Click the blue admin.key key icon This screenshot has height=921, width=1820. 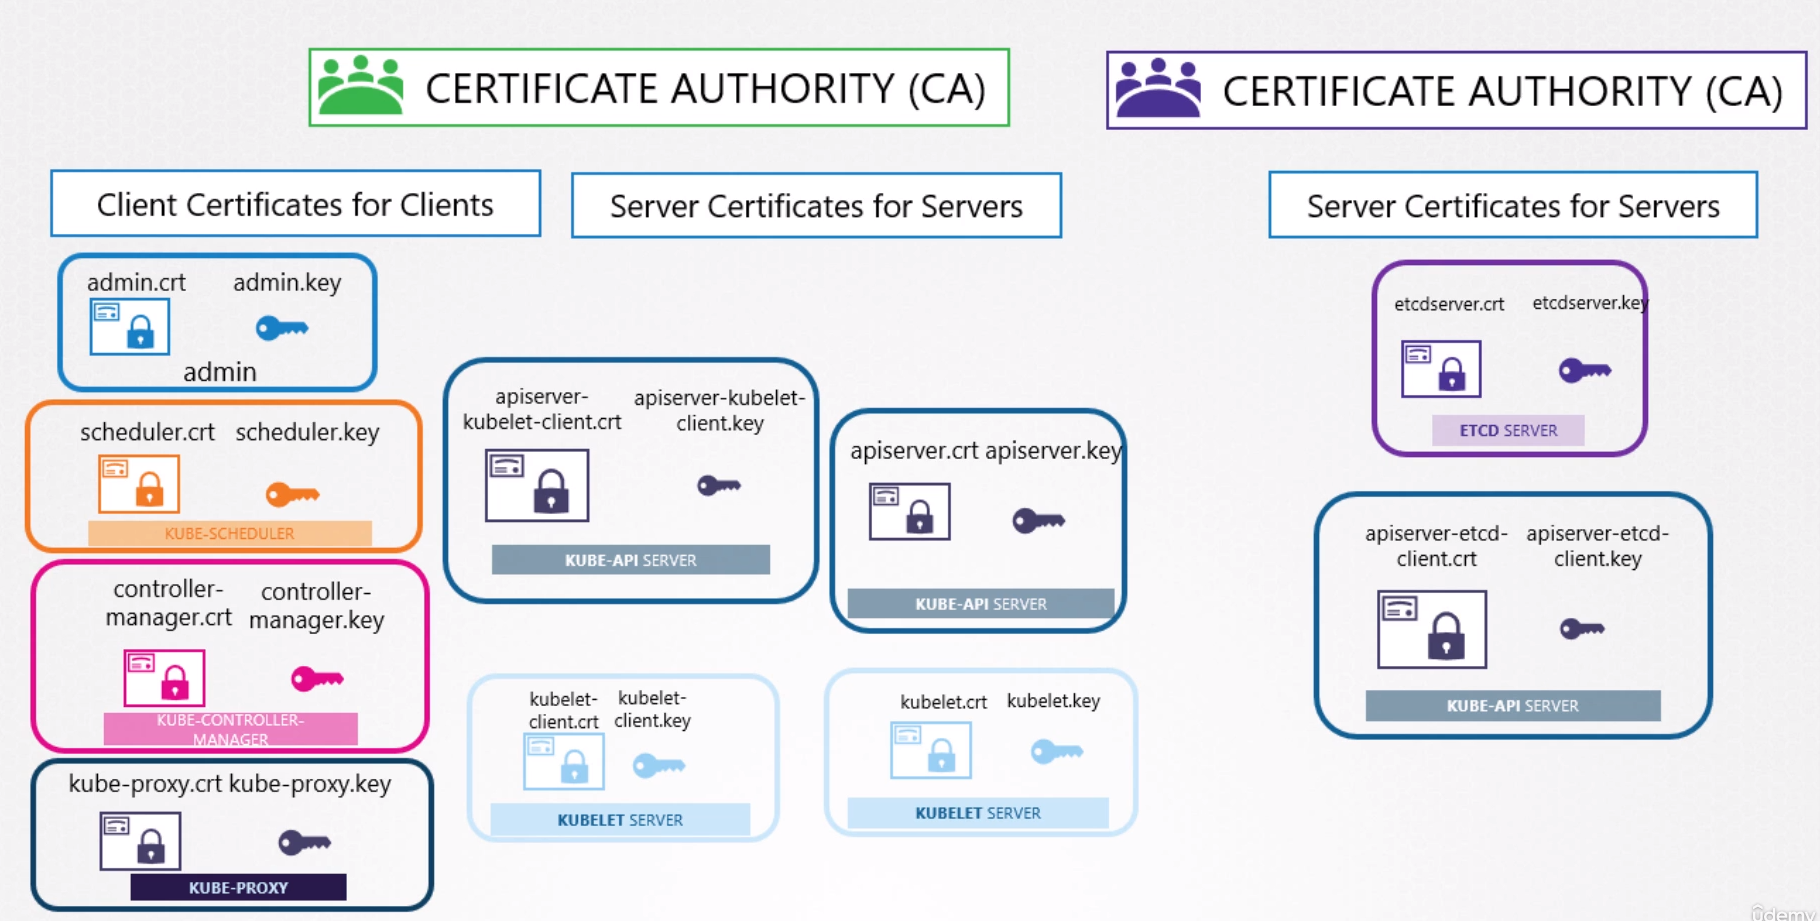point(282,328)
